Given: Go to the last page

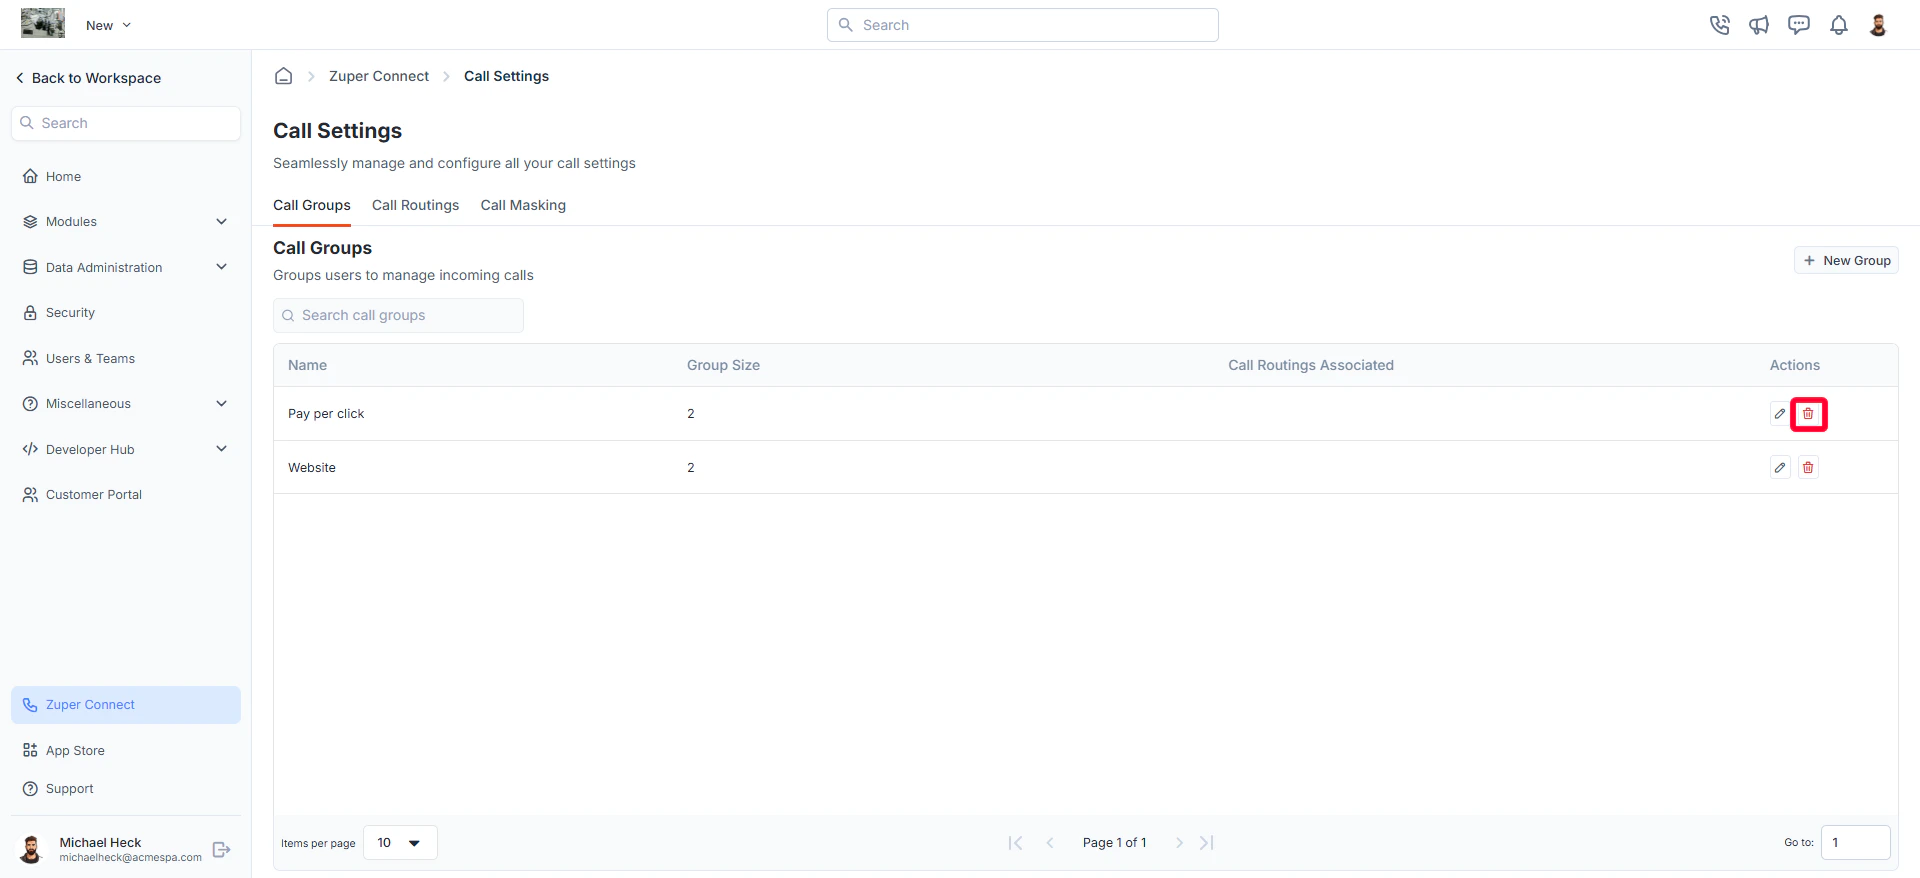Looking at the screenshot, I should pyautogui.click(x=1207, y=843).
